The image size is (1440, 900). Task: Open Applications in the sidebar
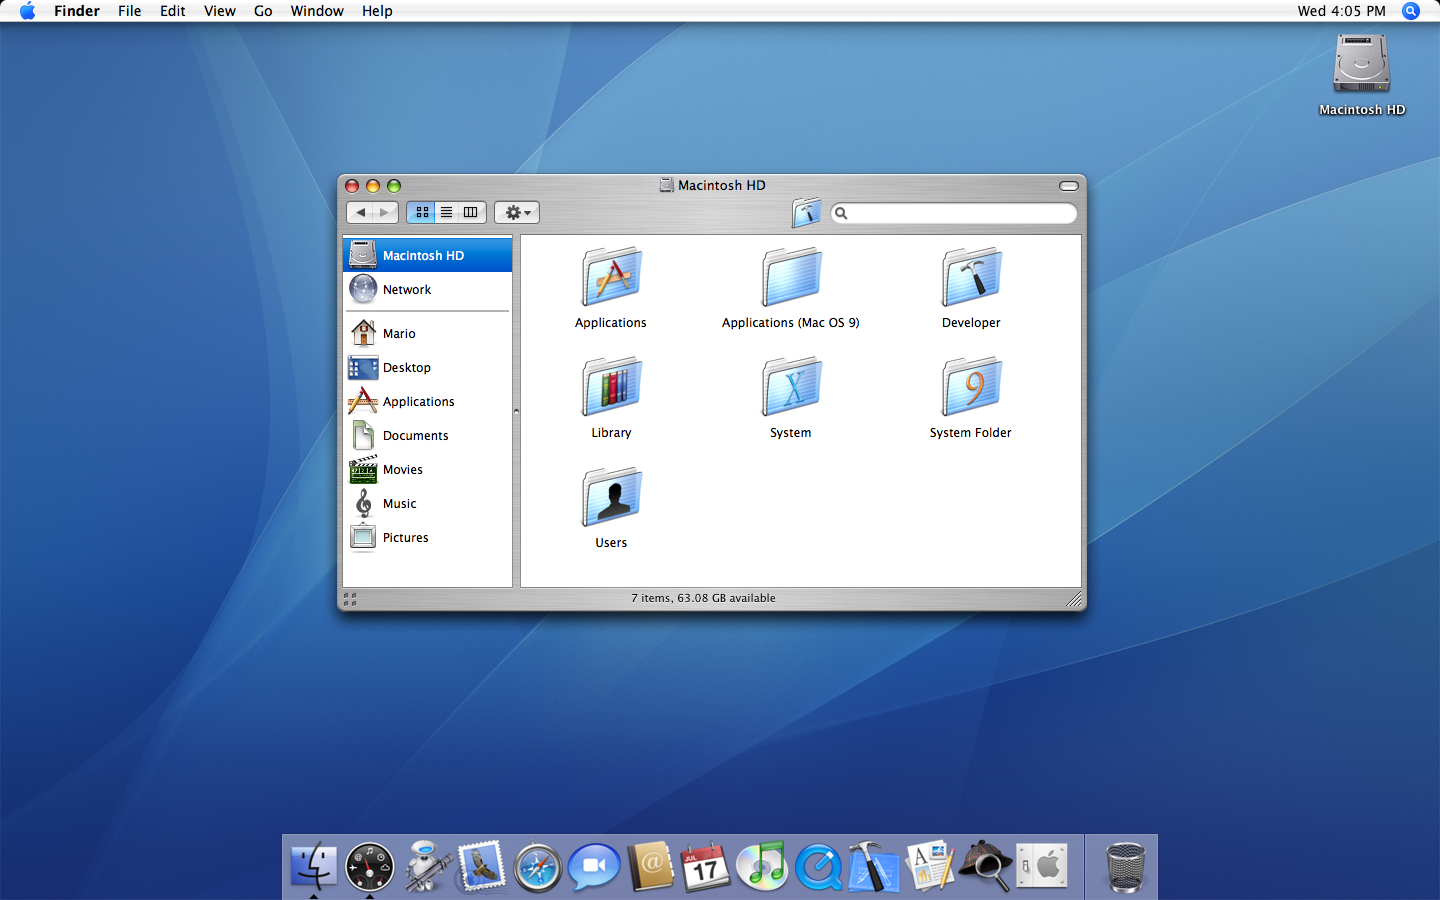(427, 401)
